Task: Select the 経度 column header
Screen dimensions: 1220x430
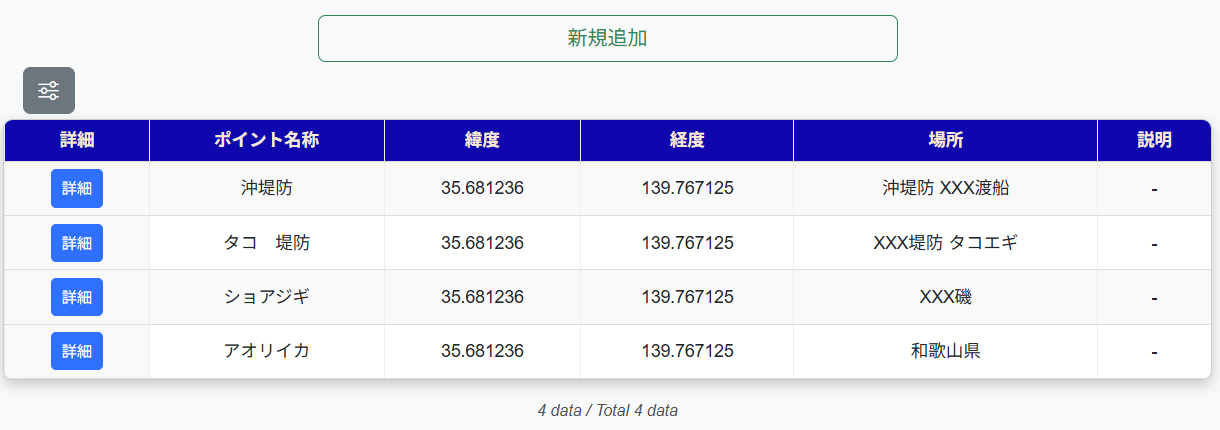Action: [x=687, y=140]
